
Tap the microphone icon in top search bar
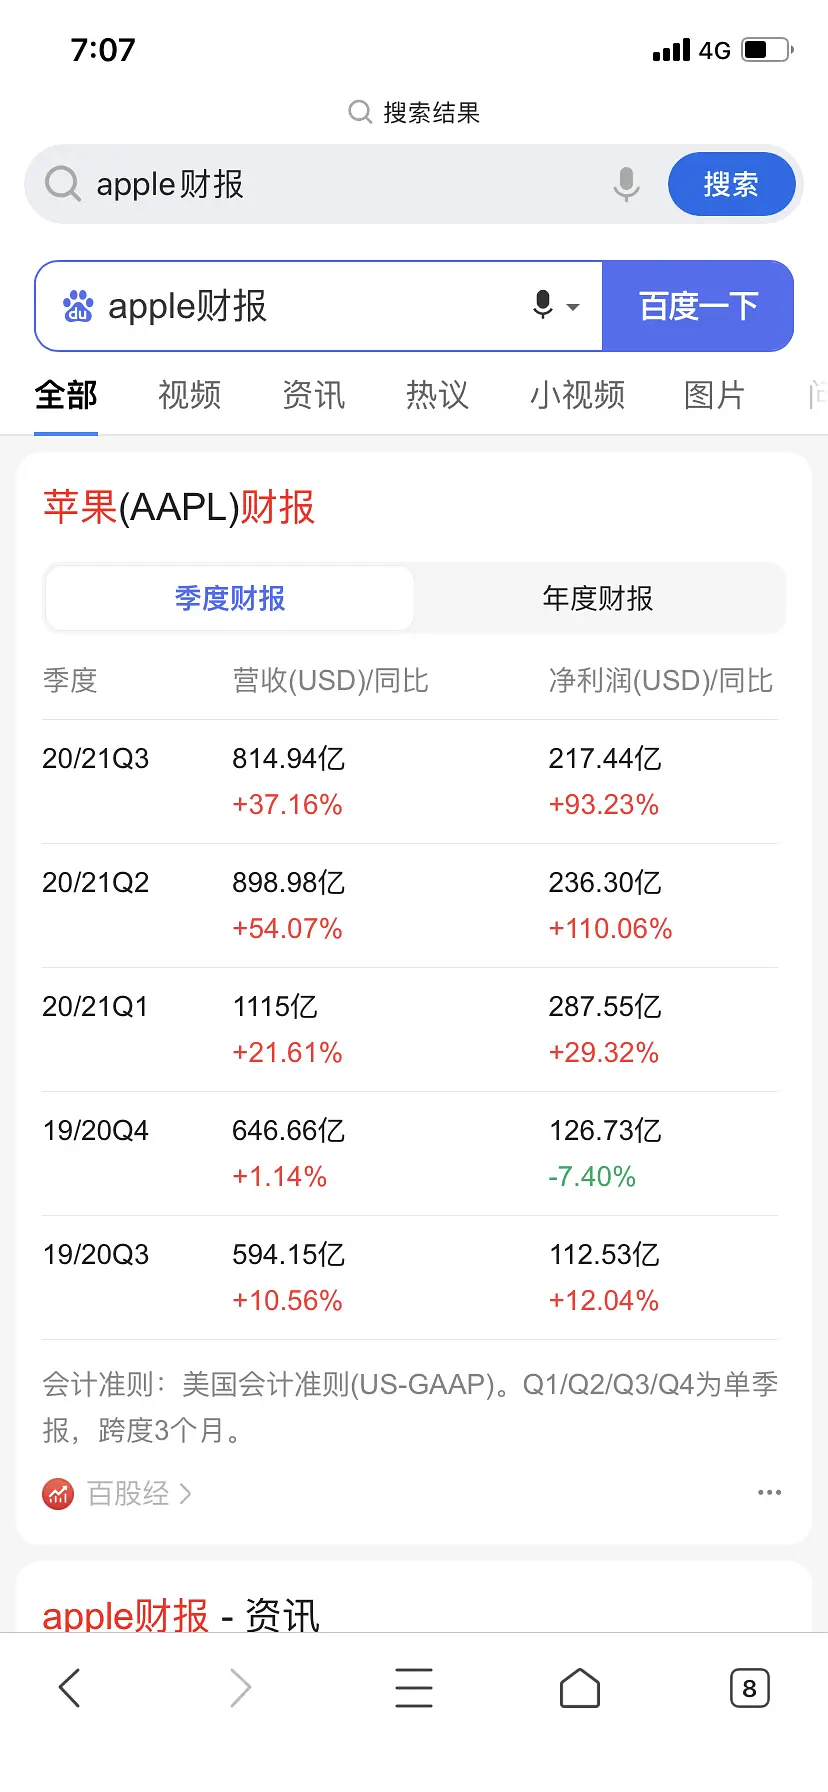tap(626, 184)
